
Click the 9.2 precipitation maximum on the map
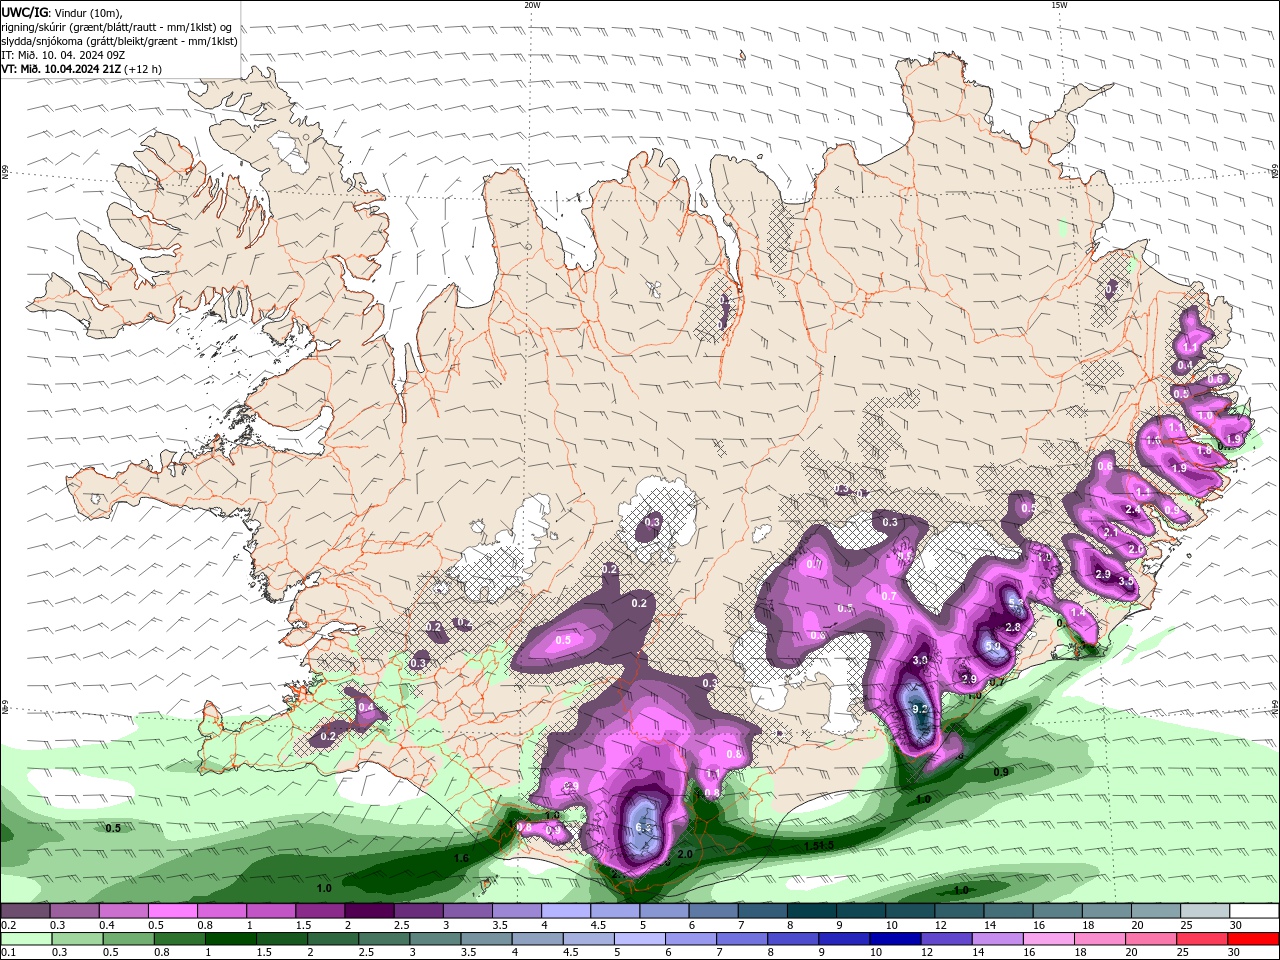921,709
